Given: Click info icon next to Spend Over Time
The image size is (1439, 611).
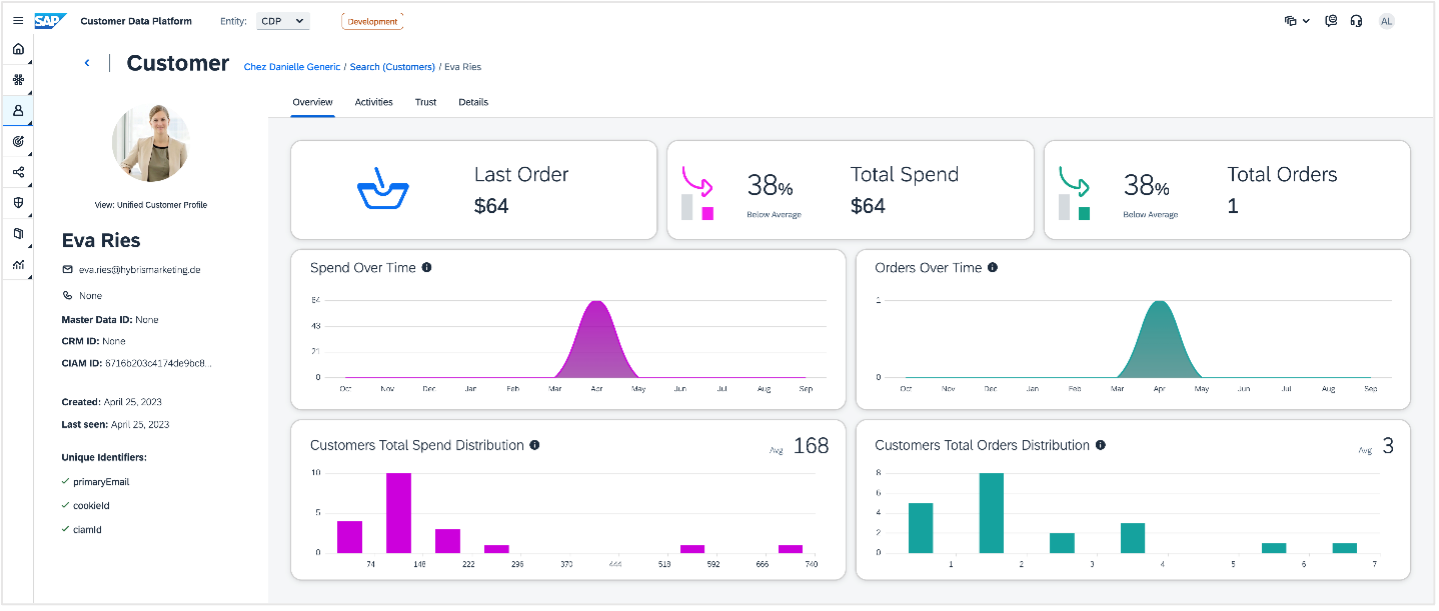Looking at the screenshot, I should 427,268.
